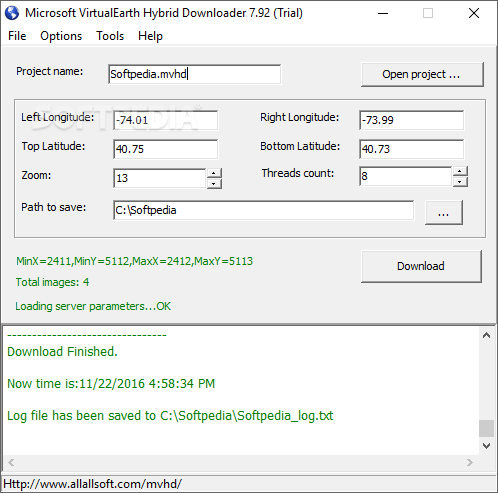498x493 pixels.
Task: Decrease the Threads count
Action: (460, 182)
